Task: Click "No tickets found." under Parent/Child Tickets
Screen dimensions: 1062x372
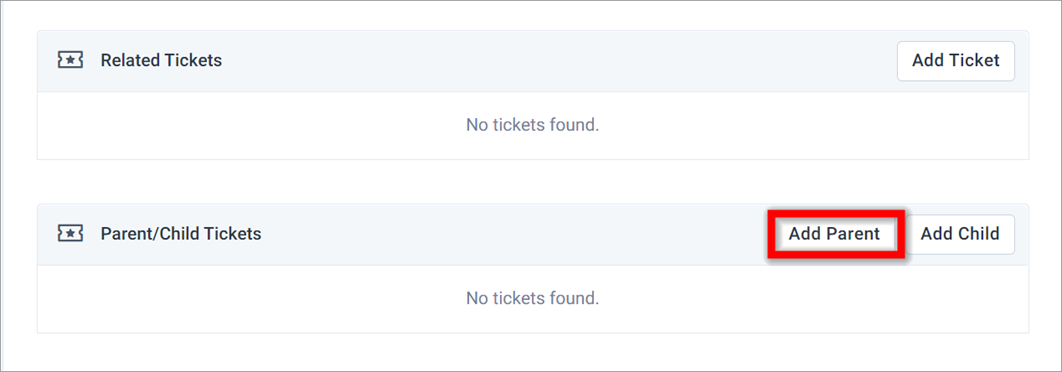Action: (532, 297)
